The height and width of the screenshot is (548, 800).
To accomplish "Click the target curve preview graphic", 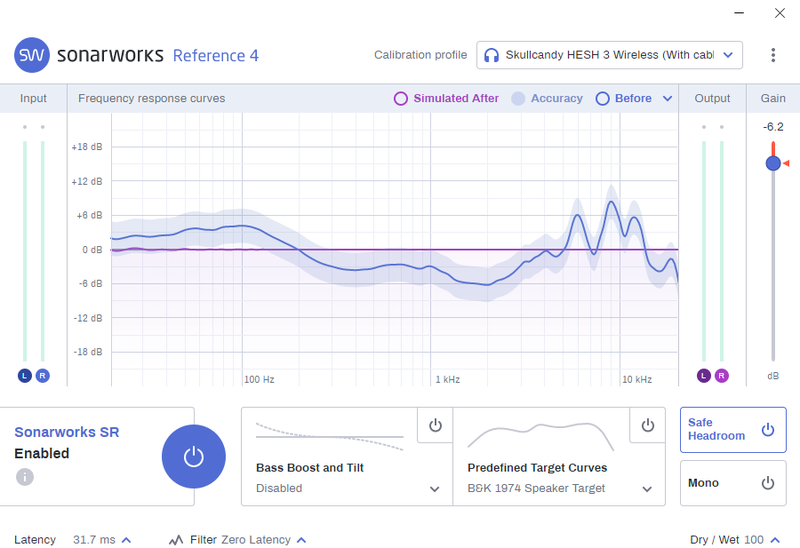I will click(540, 437).
